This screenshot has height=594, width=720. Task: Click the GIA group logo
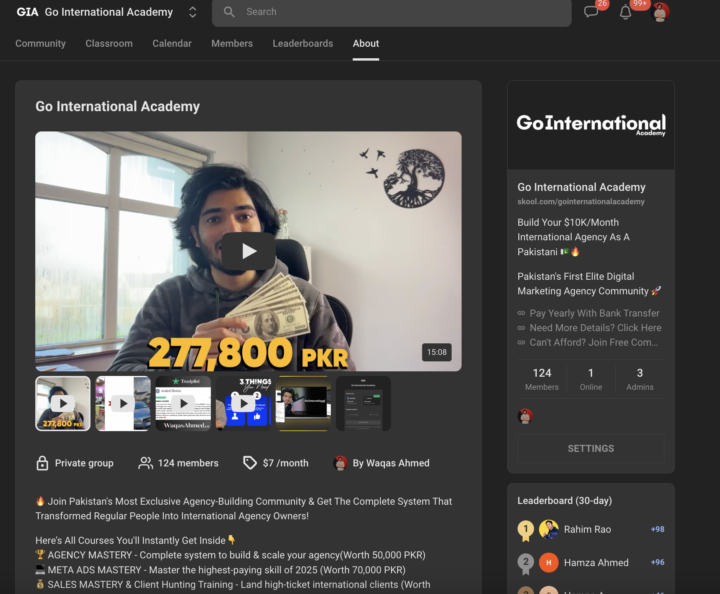click(x=27, y=12)
